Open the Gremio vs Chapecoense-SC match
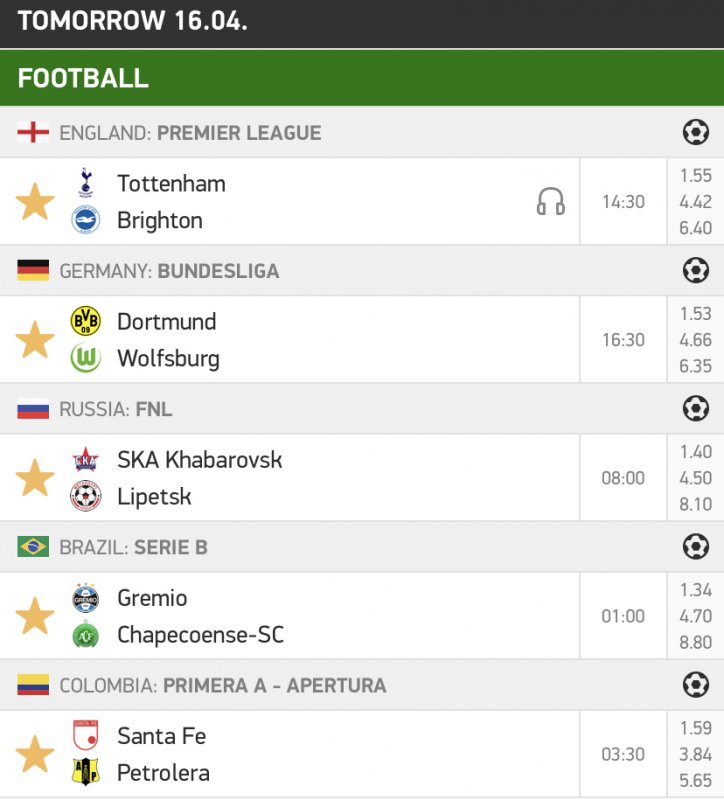Image resolution: width=724 pixels, height=800 pixels. 200,616
